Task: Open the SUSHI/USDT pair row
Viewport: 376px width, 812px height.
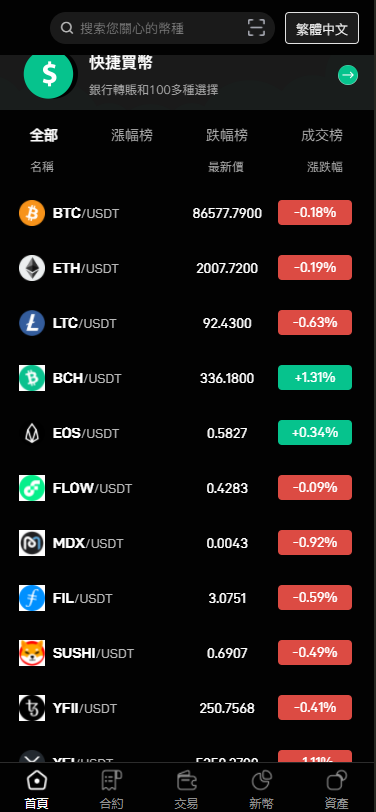Action: 185,653
